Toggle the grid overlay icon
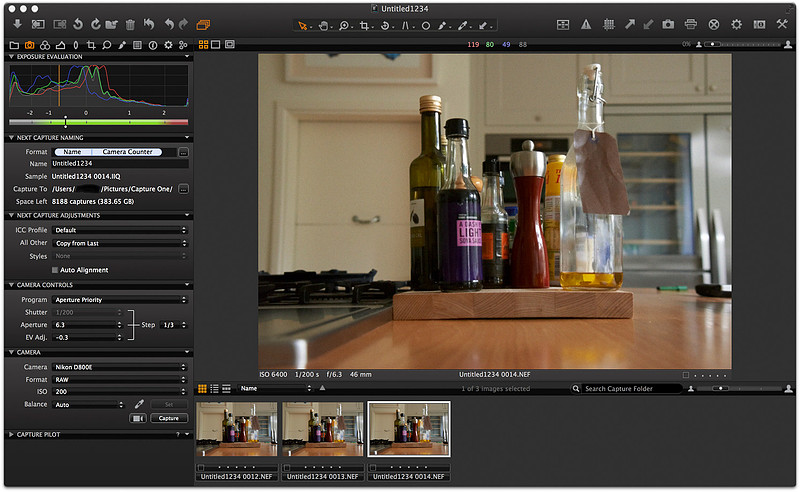The image size is (800, 492). pos(608,23)
